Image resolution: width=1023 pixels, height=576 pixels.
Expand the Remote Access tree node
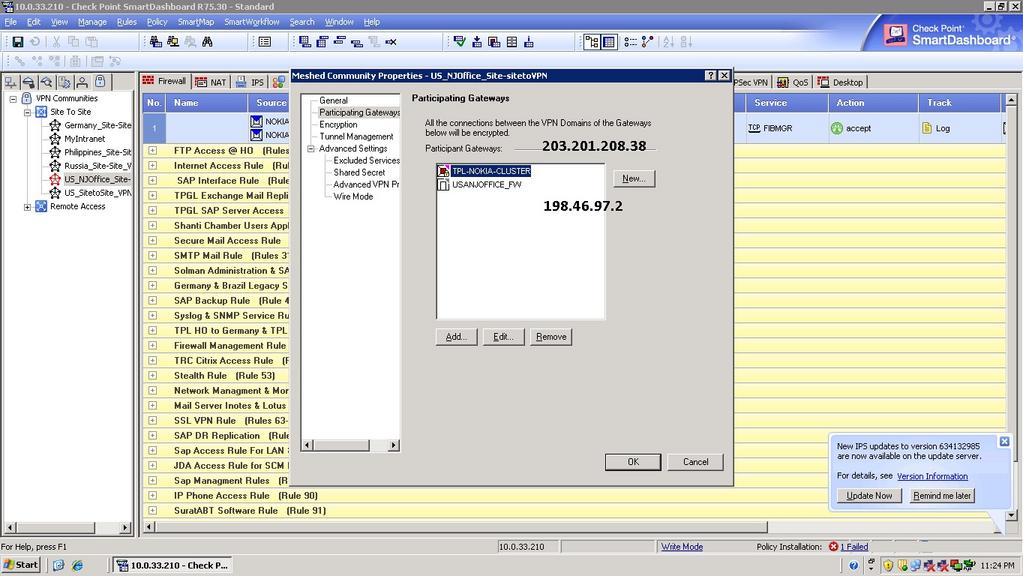pos(27,207)
